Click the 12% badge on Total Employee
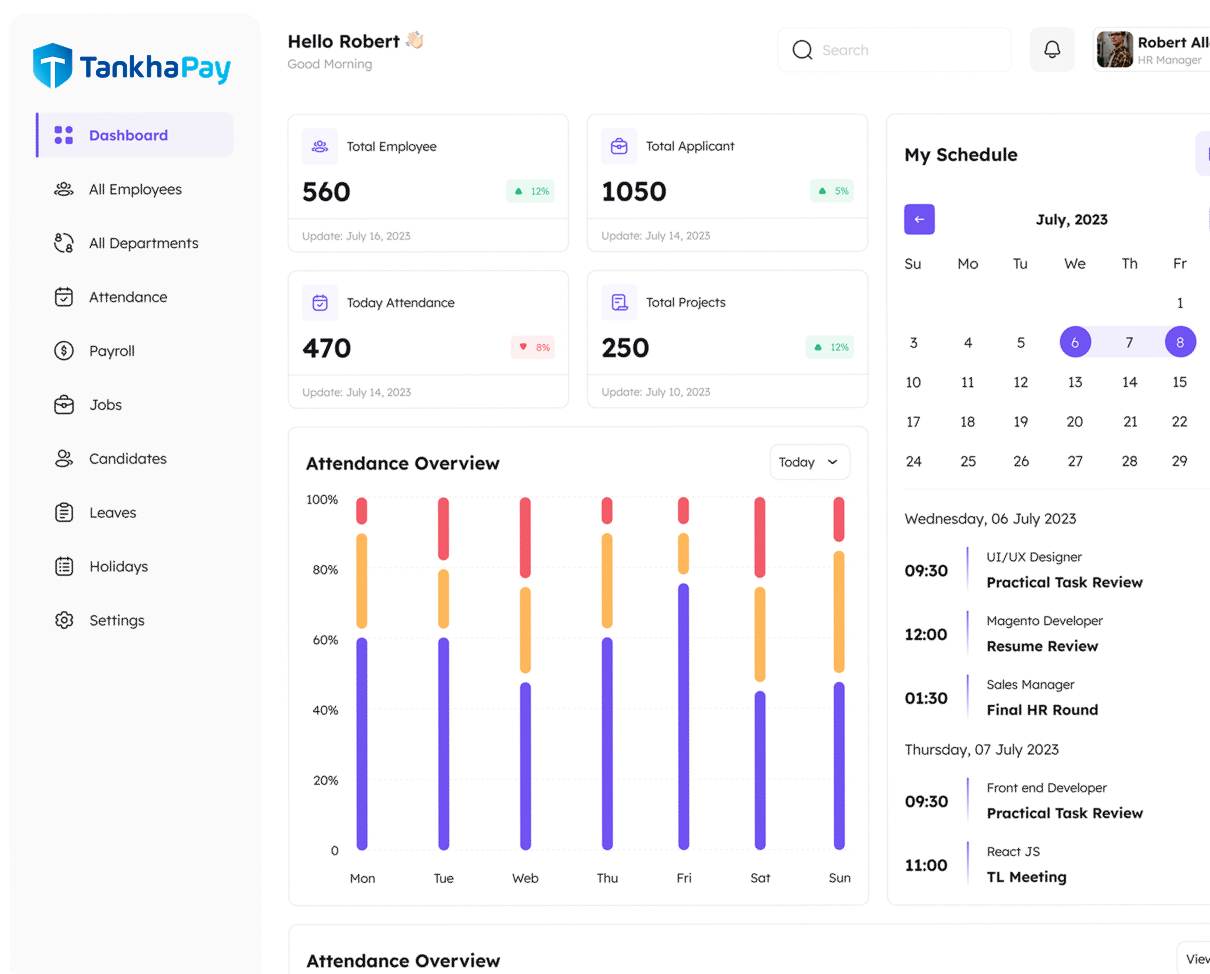 (531, 191)
